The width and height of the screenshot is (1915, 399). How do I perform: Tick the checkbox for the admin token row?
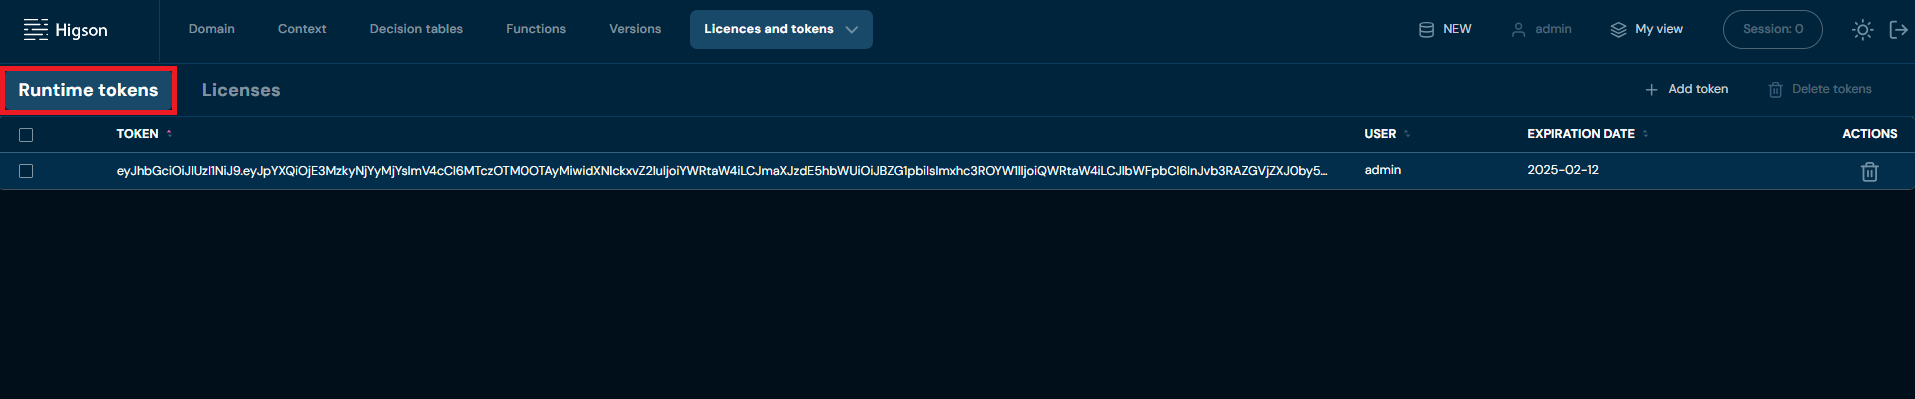[x=26, y=171]
